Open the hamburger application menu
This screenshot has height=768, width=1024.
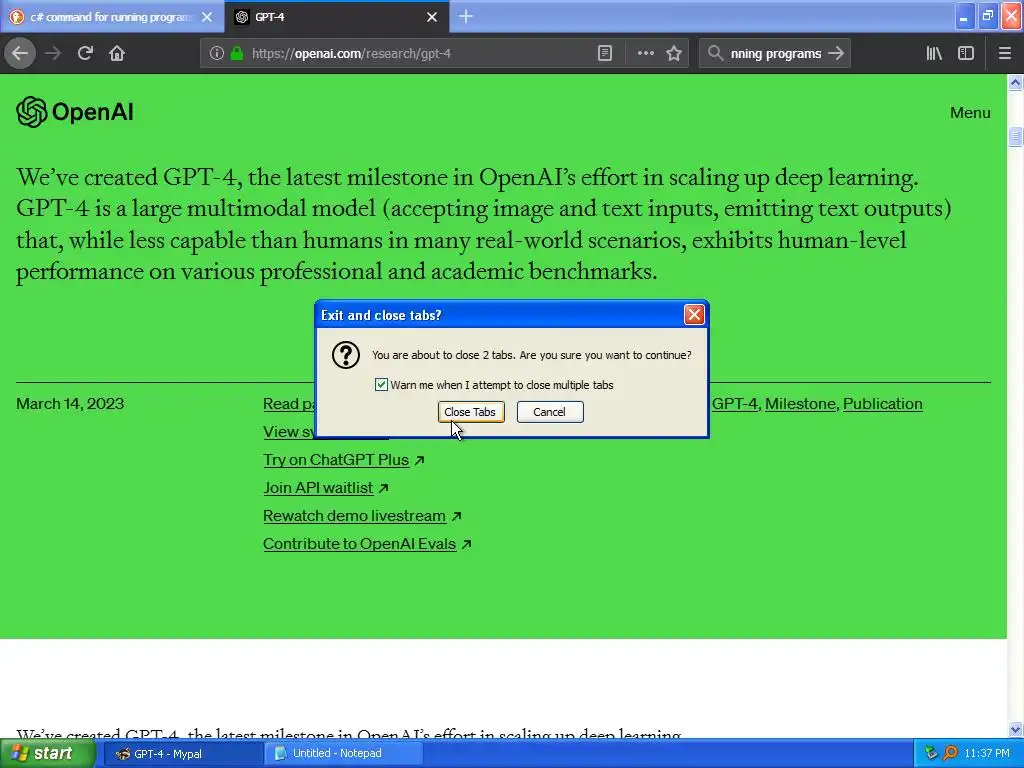pyautogui.click(x=1005, y=54)
